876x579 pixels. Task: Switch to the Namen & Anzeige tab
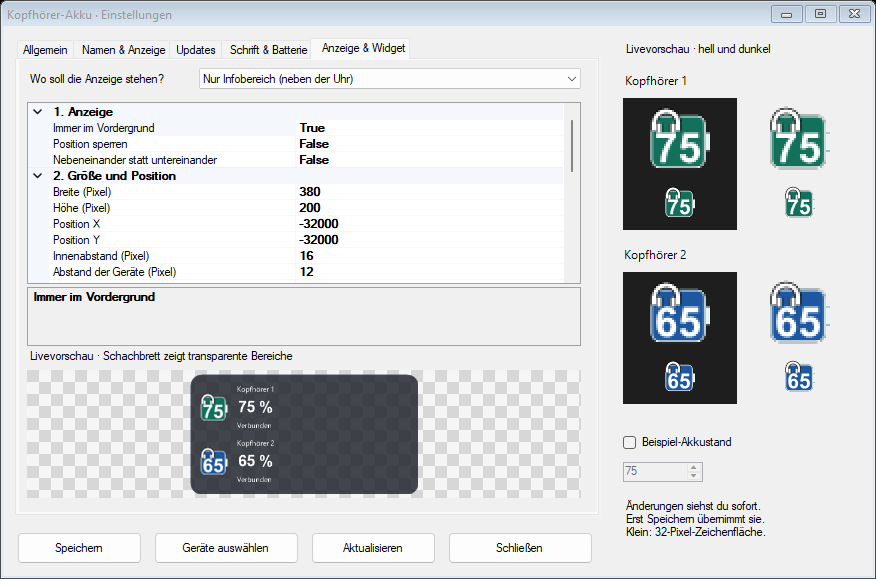[x=123, y=50]
